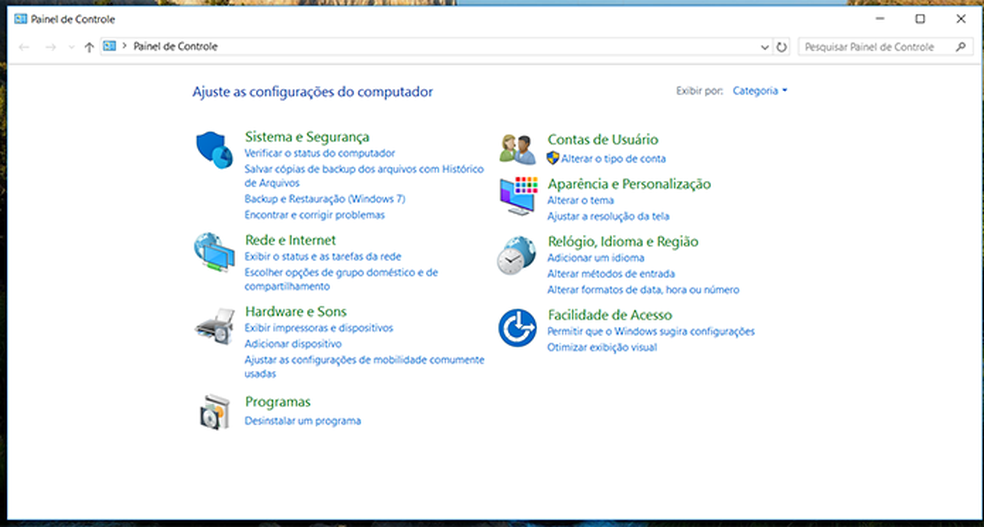Click the Painel de Controle title bar icon
The image size is (984, 527).
(20, 19)
